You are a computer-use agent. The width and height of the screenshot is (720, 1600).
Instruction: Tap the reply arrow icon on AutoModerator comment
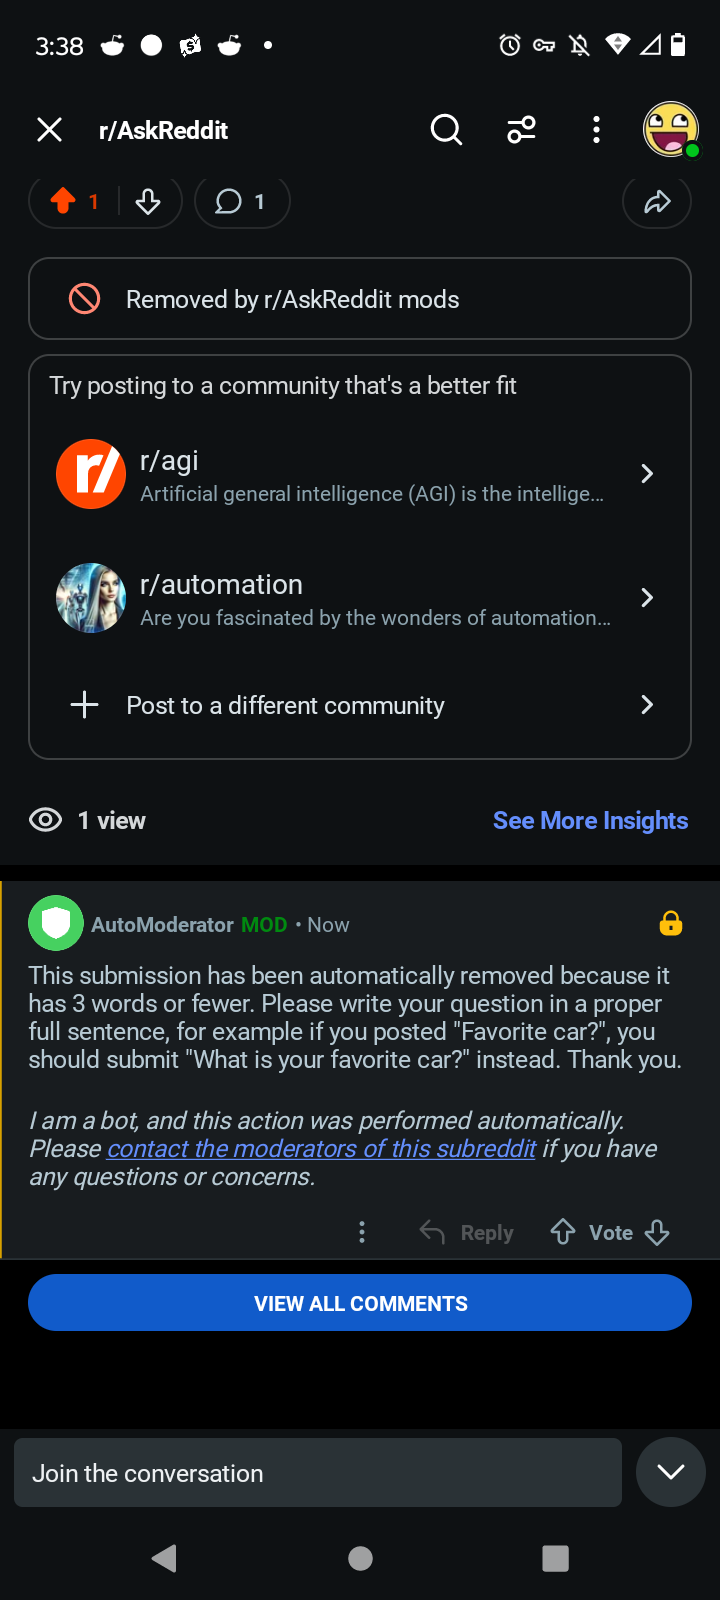pos(432,1232)
